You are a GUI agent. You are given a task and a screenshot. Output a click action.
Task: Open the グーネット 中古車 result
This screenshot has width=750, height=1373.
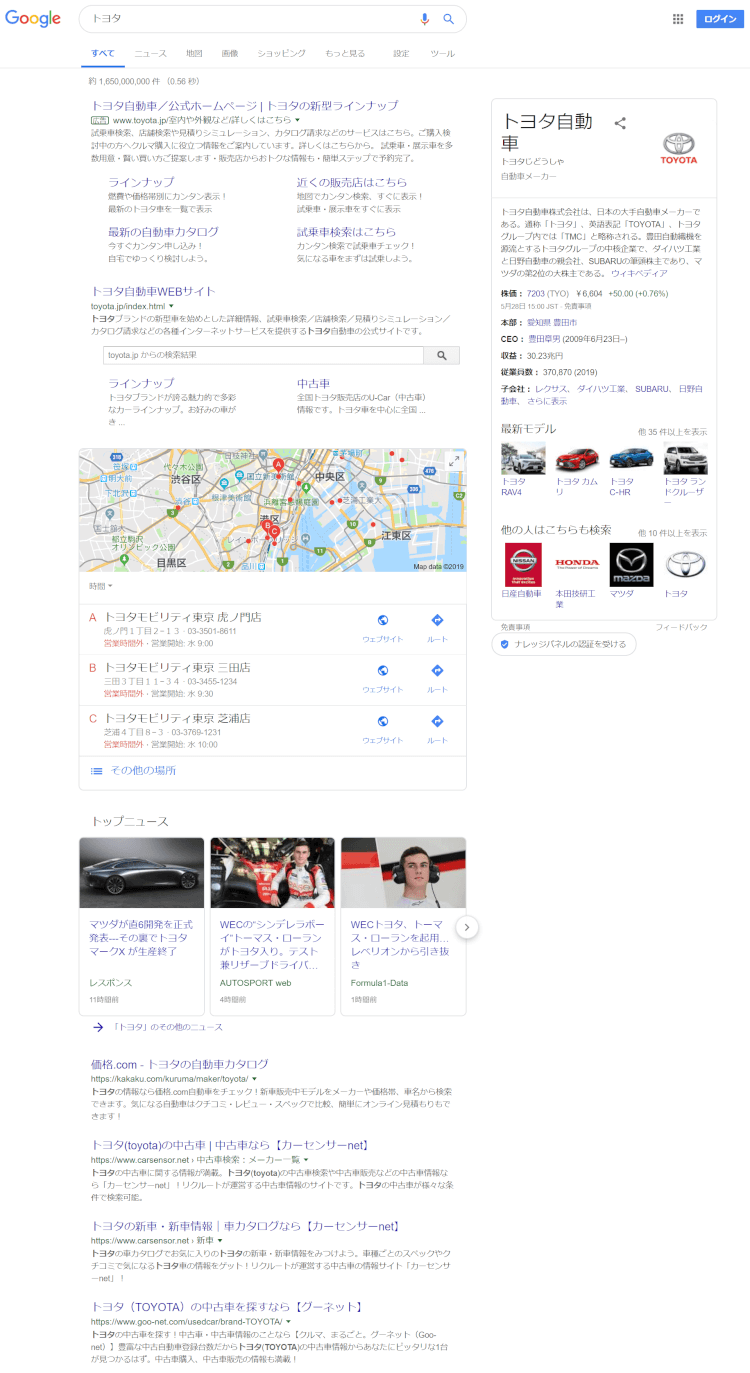tap(226, 1306)
